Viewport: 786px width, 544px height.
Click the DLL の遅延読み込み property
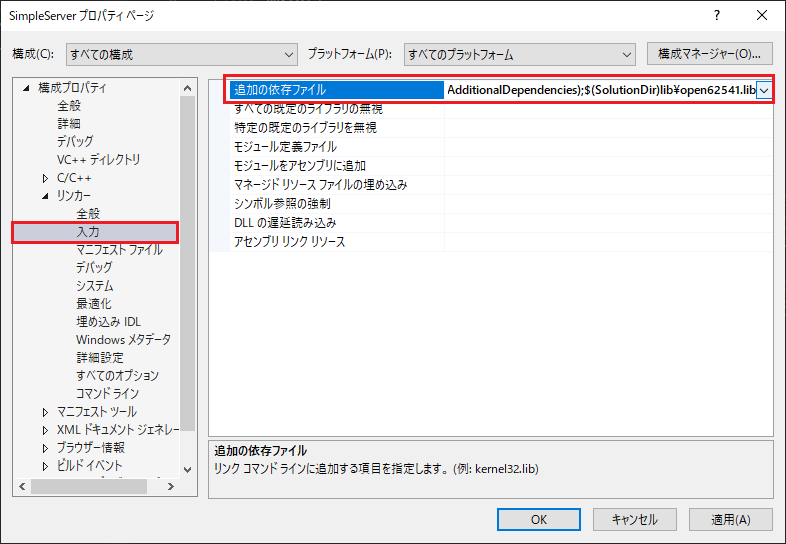285,223
